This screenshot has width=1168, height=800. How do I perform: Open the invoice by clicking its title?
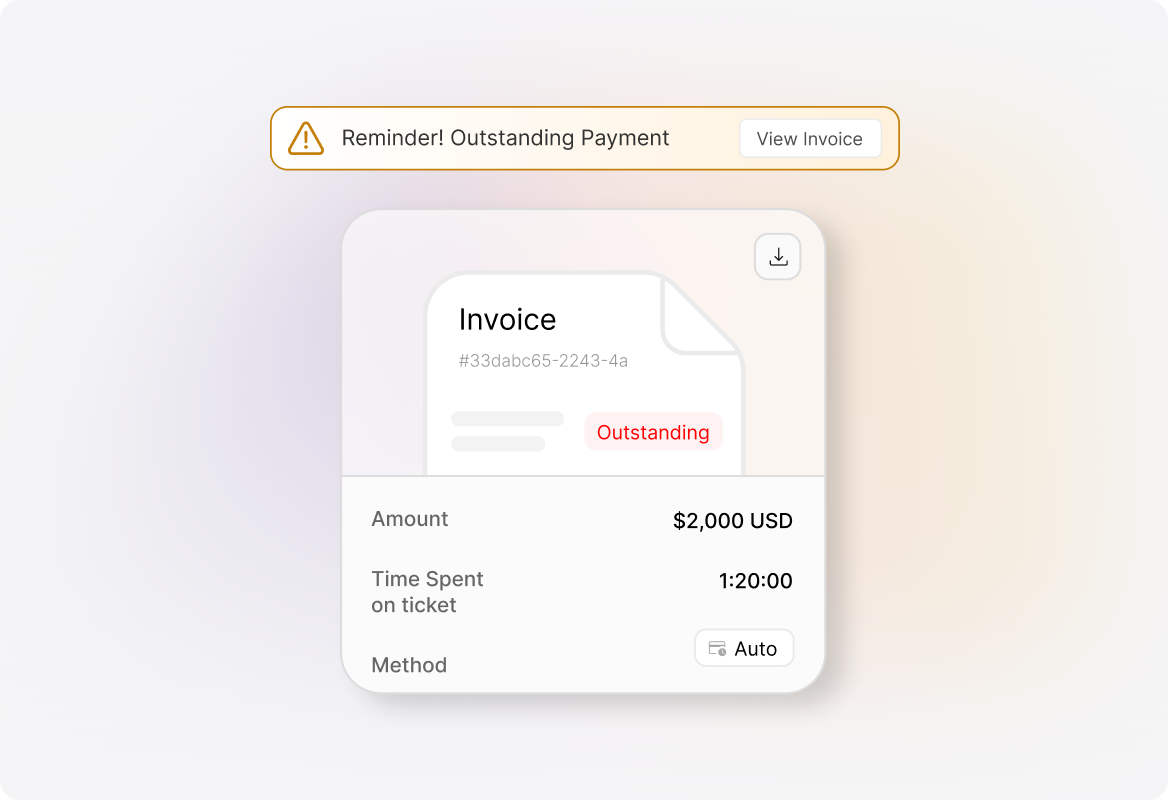[x=507, y=319]
